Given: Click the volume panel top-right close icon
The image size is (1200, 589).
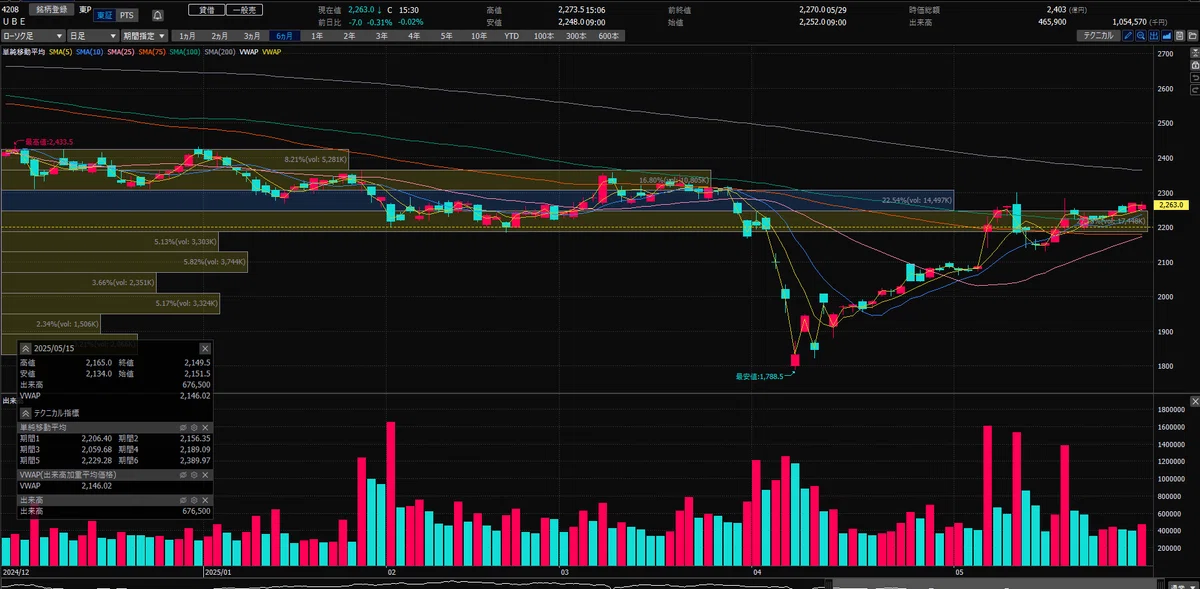Looking at the screenshot, I should [x=1195, y=401].
